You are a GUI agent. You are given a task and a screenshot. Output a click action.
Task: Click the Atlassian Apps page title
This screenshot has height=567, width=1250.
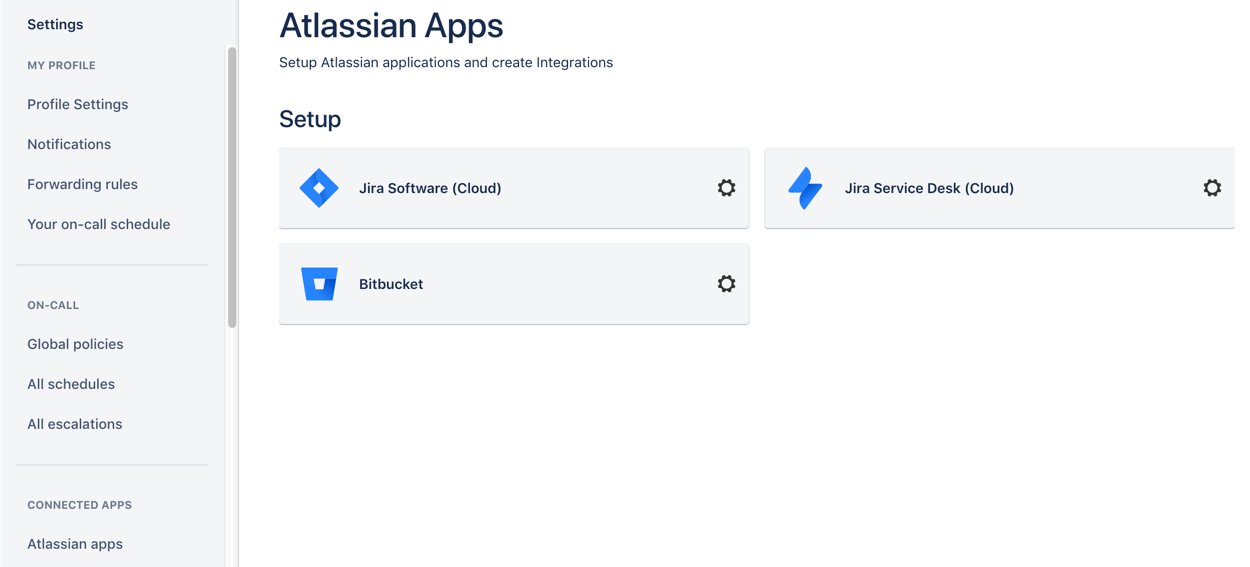coord(391,25)
